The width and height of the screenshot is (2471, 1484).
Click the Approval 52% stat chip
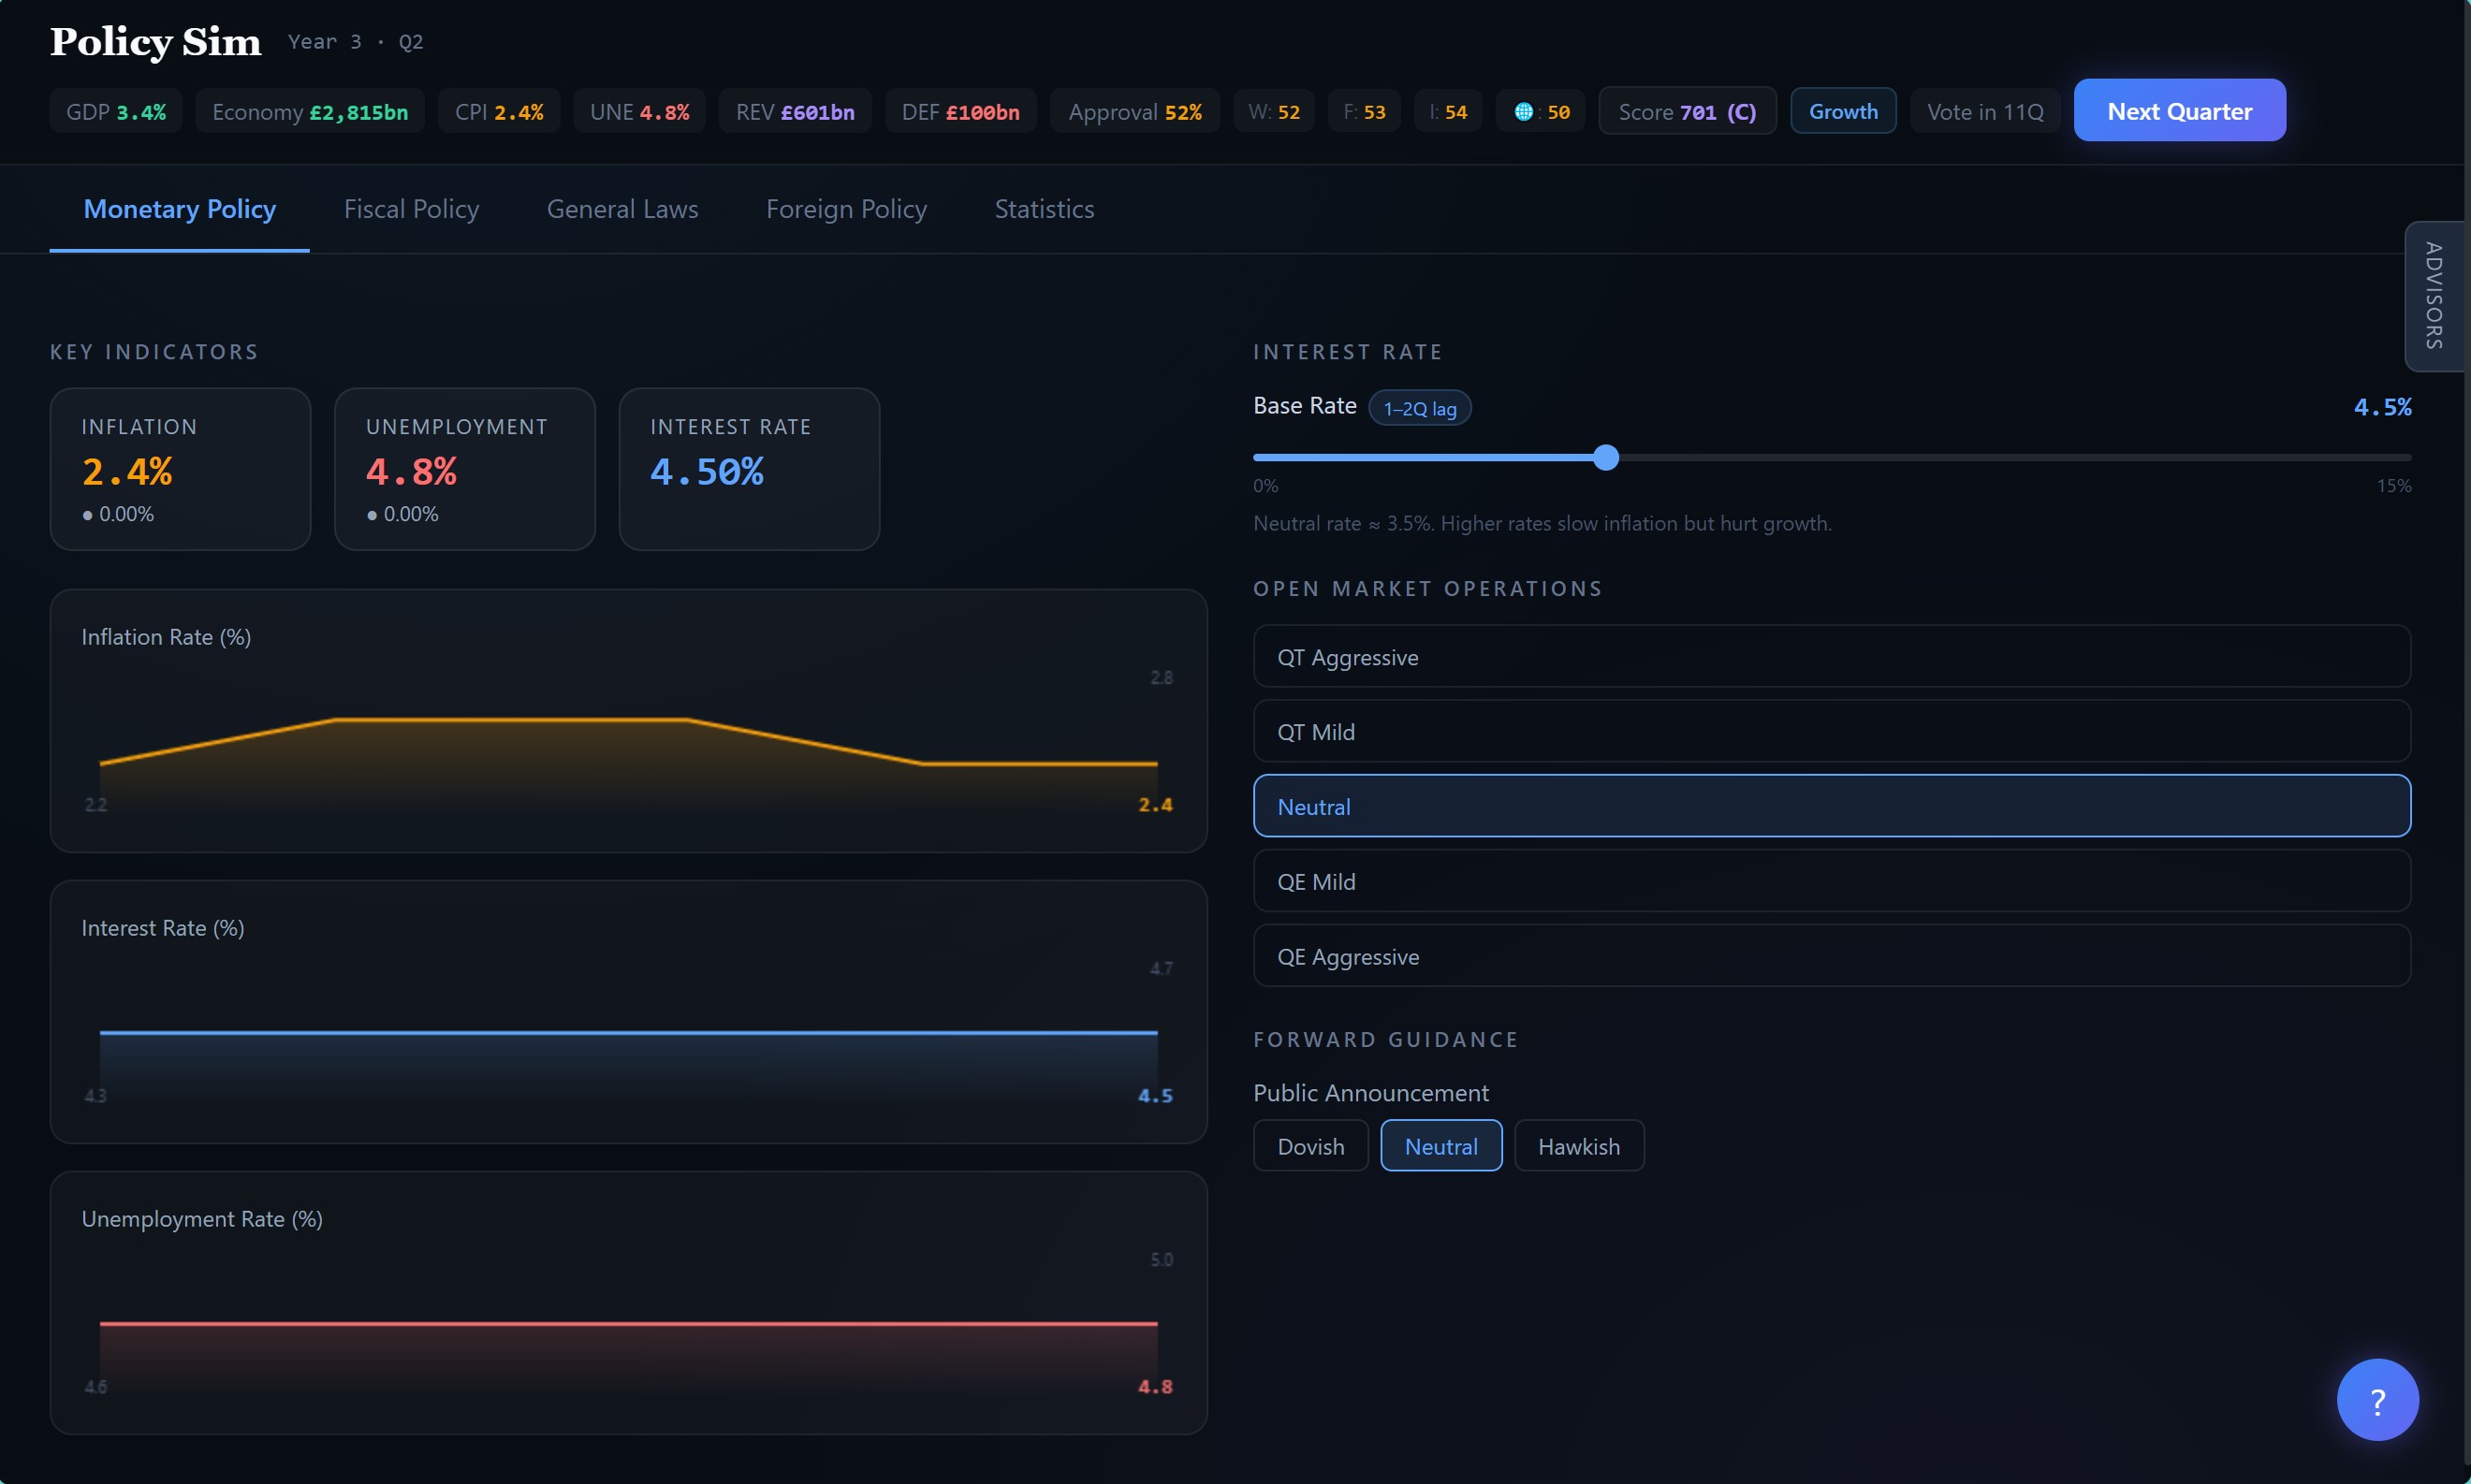tap(1134, 112)
